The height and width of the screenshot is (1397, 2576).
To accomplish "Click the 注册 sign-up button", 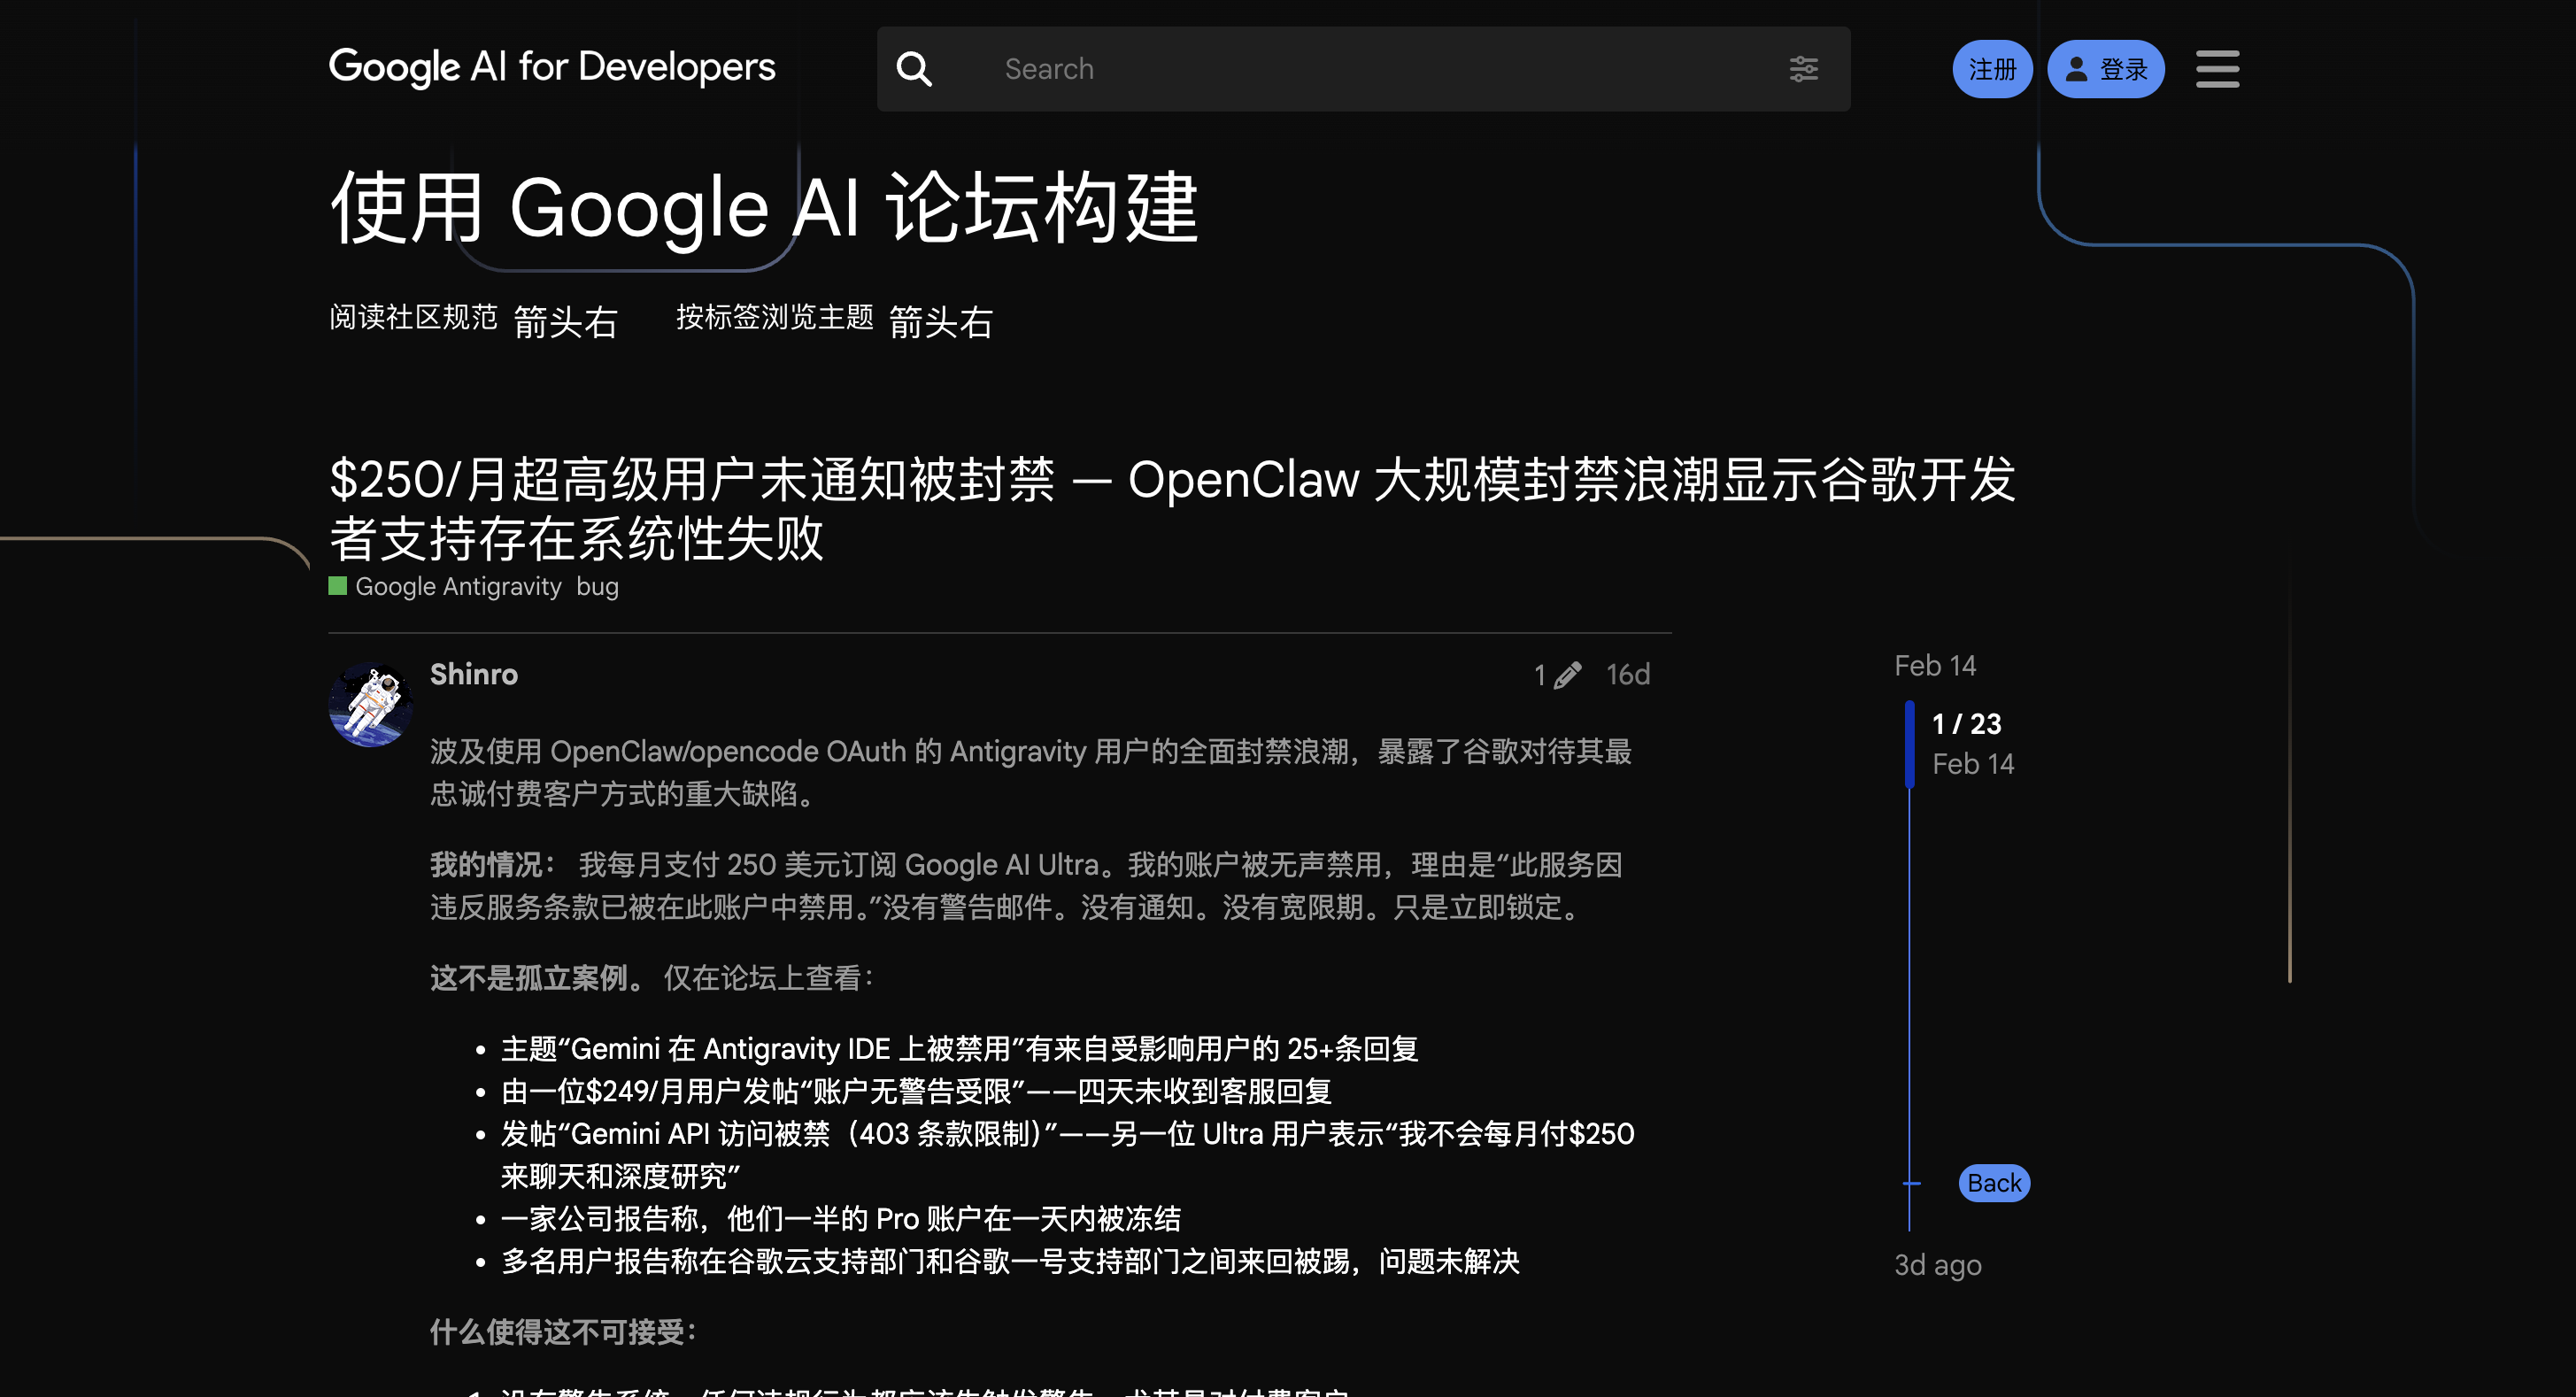I will pos(1991,69).
